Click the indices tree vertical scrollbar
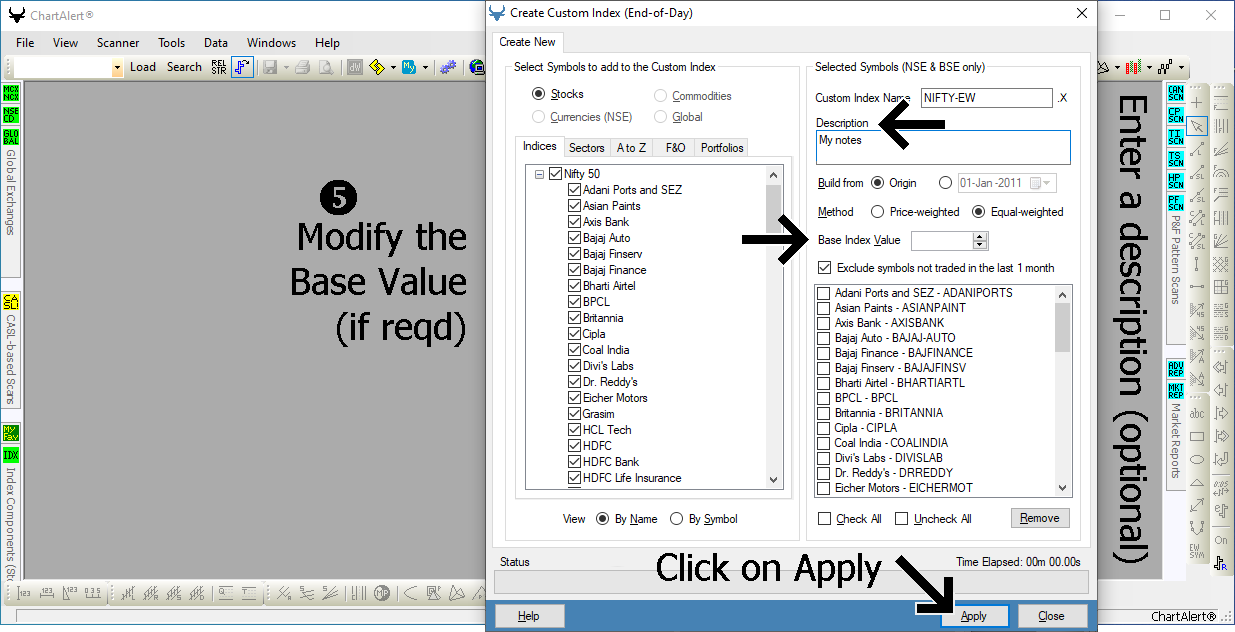Screen dimensions: 1235x632 point(773,327)
